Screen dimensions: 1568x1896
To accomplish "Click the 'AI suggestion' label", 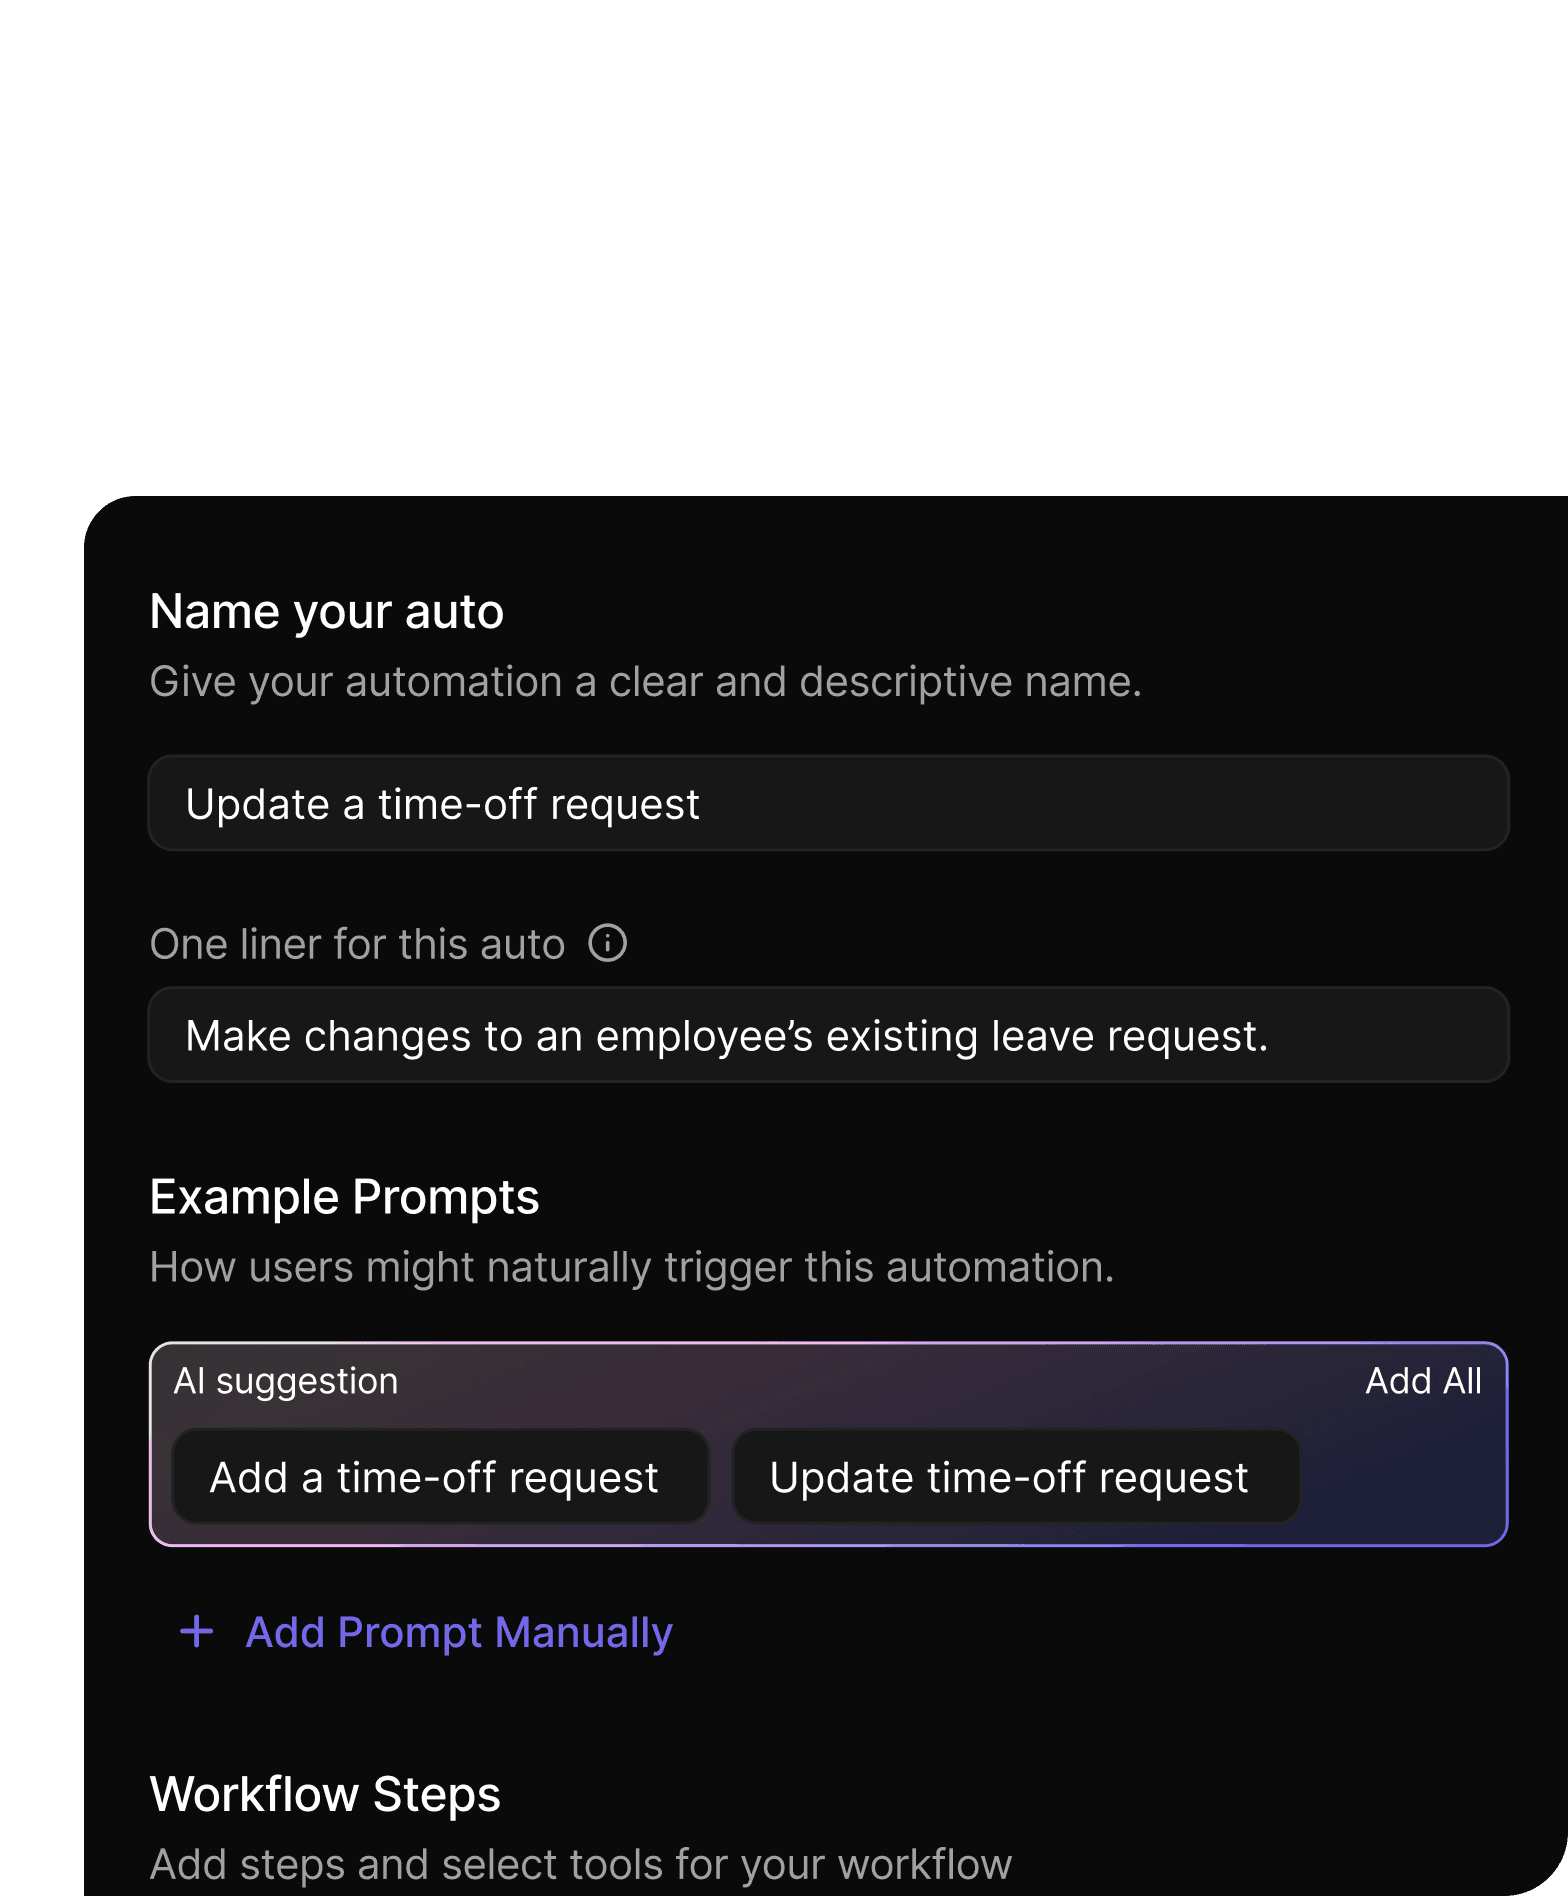I will click(286, 1381).
